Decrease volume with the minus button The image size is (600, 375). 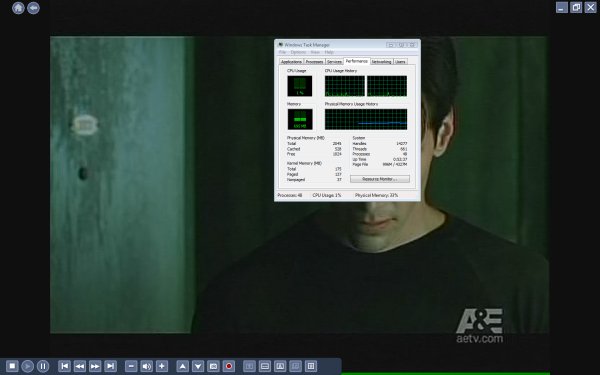131,366
